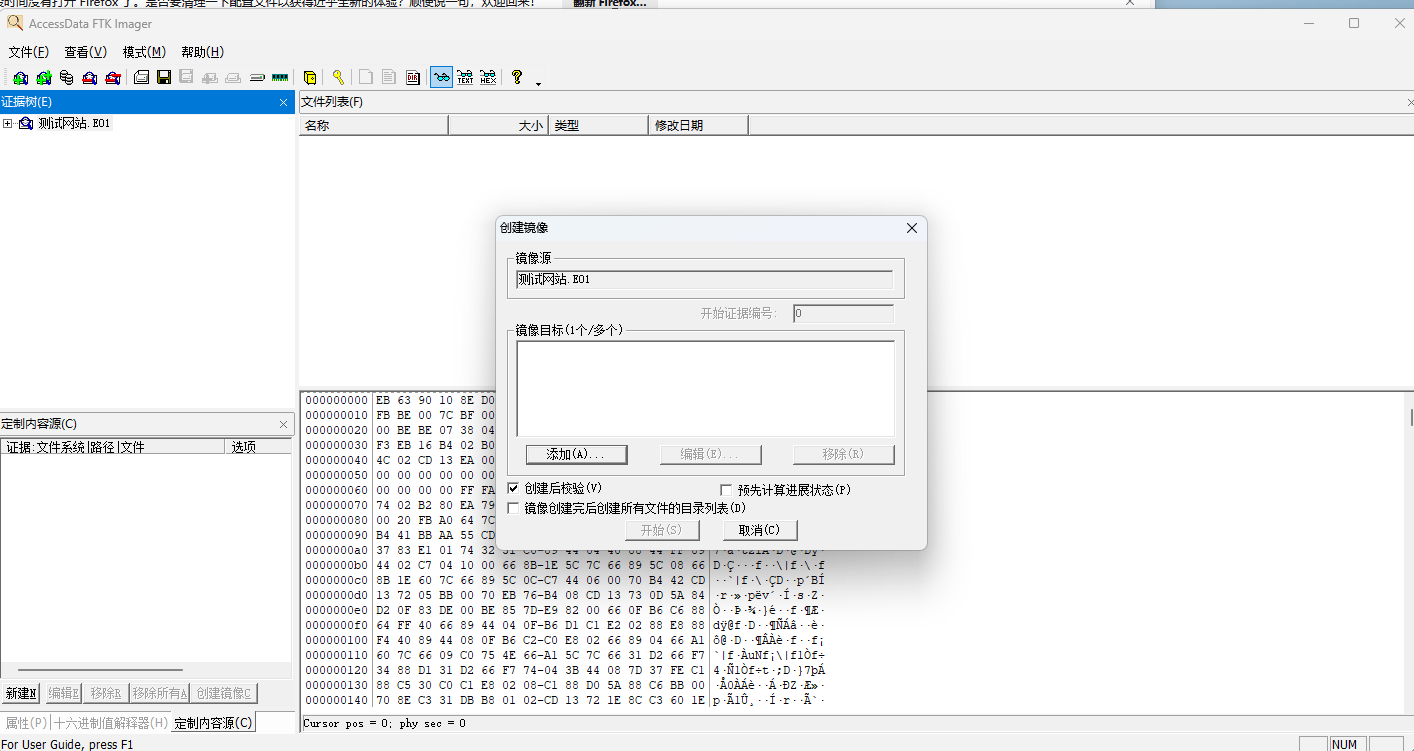1414x751 pixels.
Task: Click the Verify Drive/Image icon
Action: pyautogui.click(x=257, y=77)
